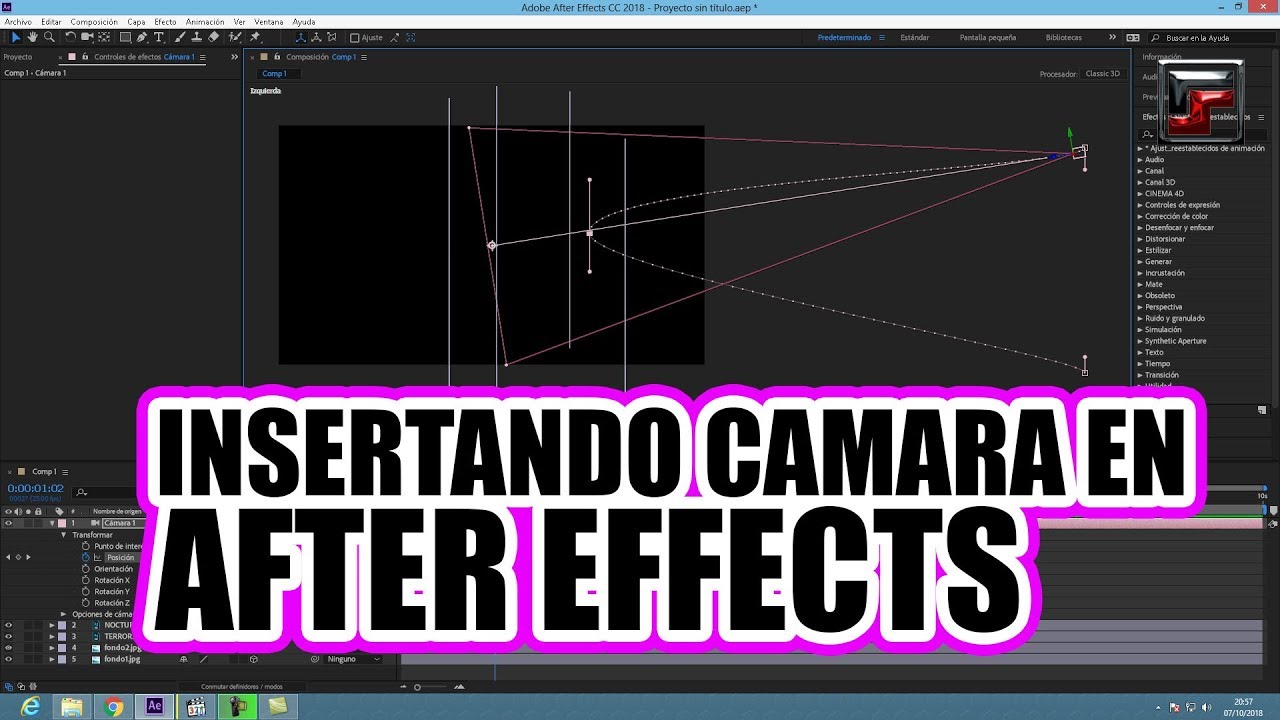1280x720 pixels.
Task: Click the current timecode 0:00:01:02
Action: coord(36,488)
